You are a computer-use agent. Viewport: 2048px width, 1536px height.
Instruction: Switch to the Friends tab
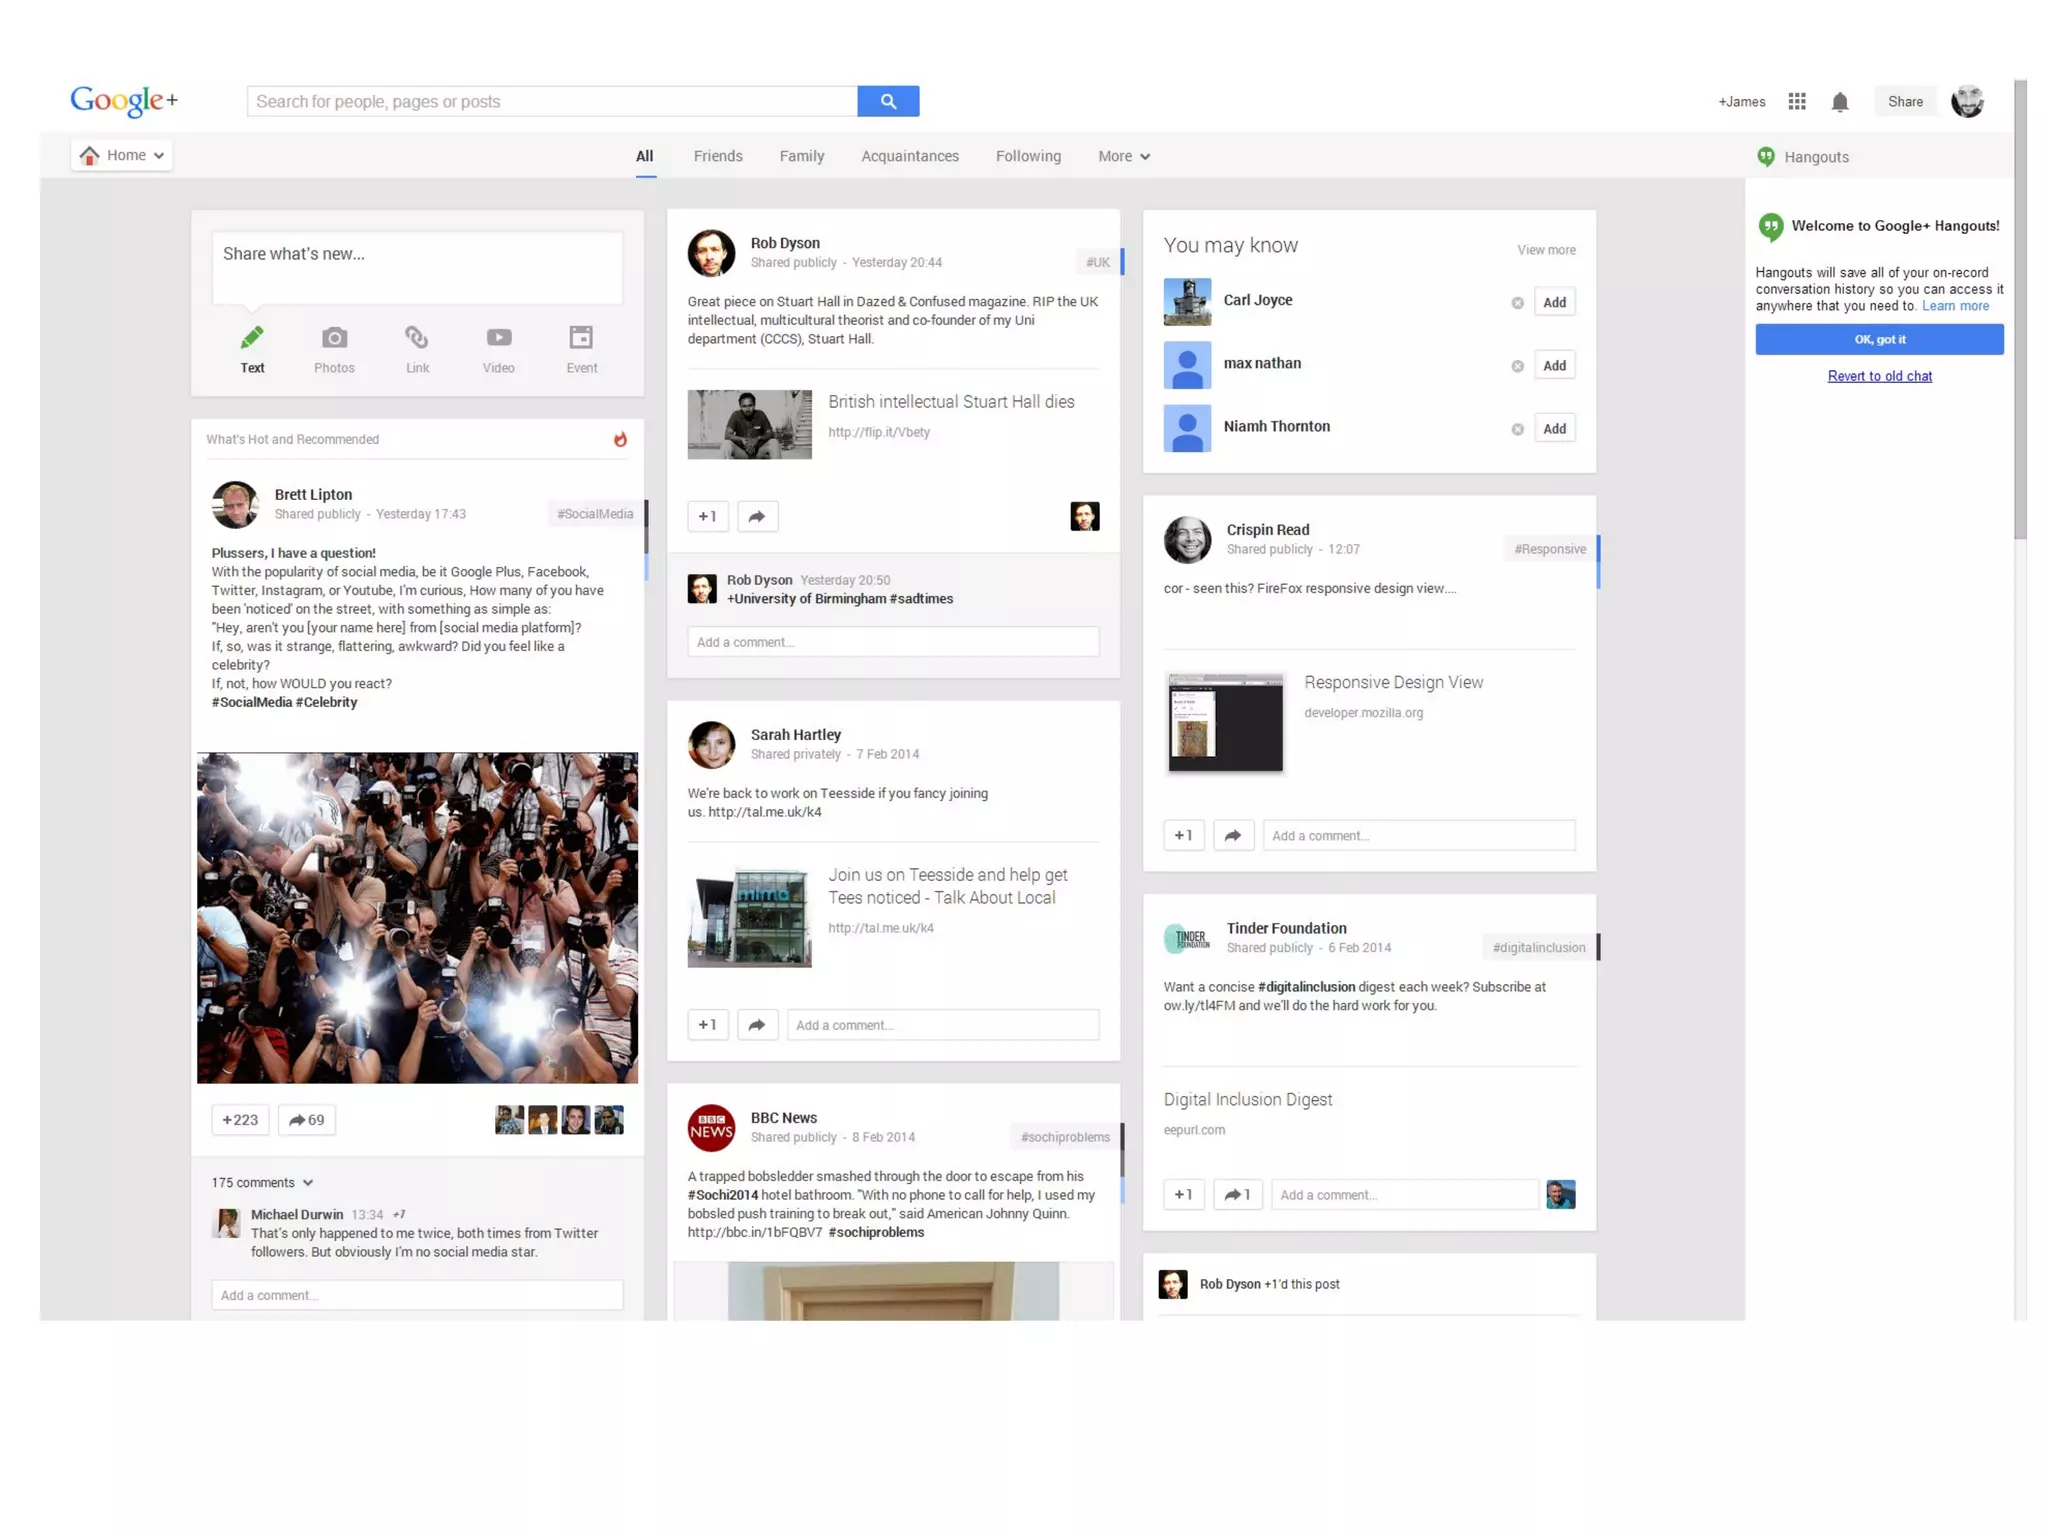pos(717,157)
